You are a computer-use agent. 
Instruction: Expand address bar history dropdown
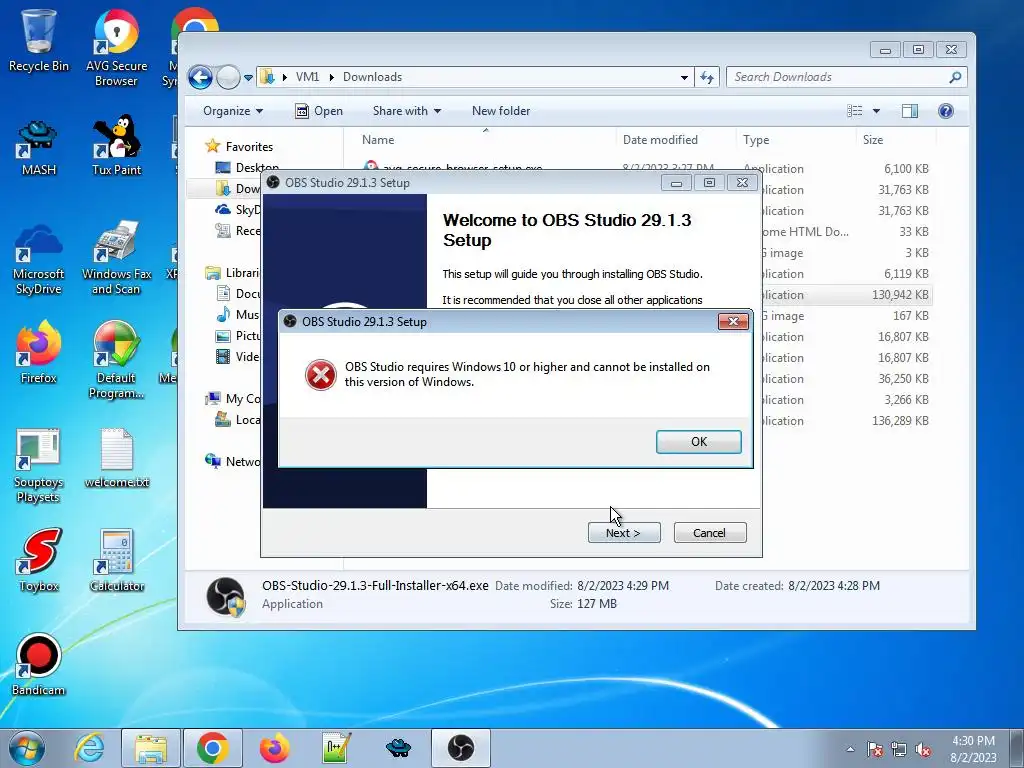pyautogui.click(x=684, y=77)
